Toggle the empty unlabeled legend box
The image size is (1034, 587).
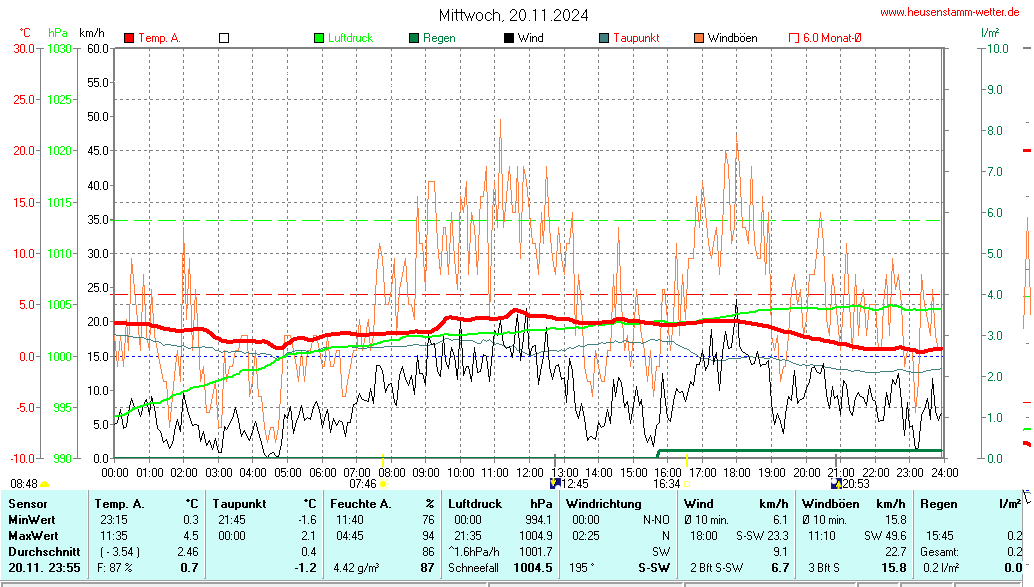tap(224, 38)
